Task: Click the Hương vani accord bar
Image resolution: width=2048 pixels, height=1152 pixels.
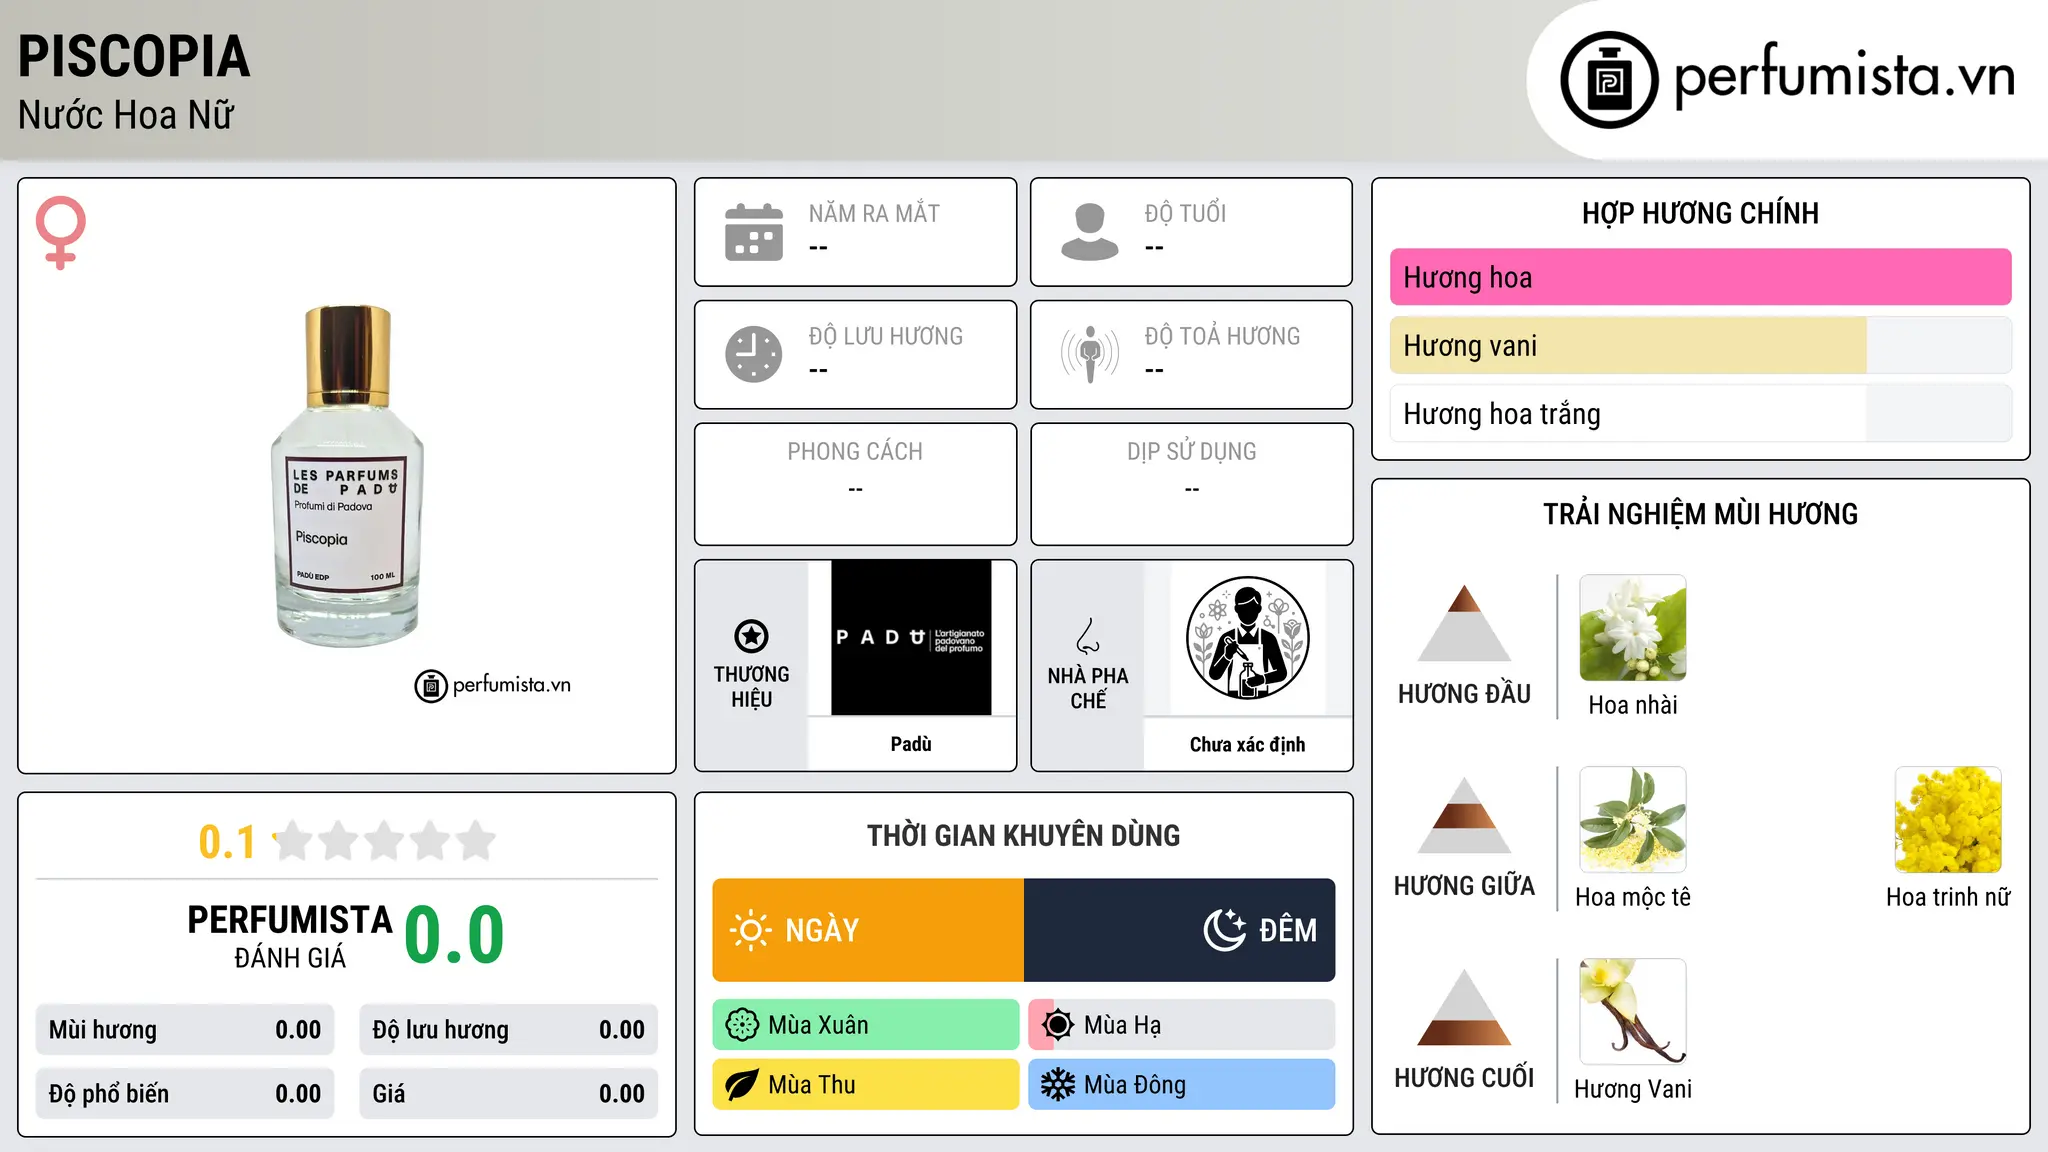Action: point(1700,345)
